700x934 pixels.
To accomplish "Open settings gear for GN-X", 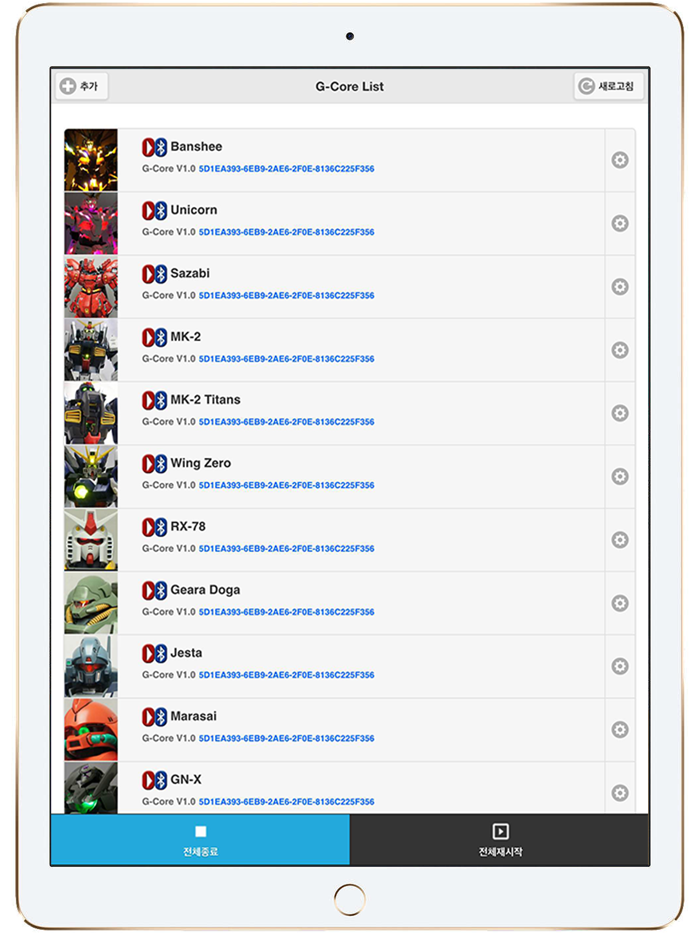I will click(620, 793).
